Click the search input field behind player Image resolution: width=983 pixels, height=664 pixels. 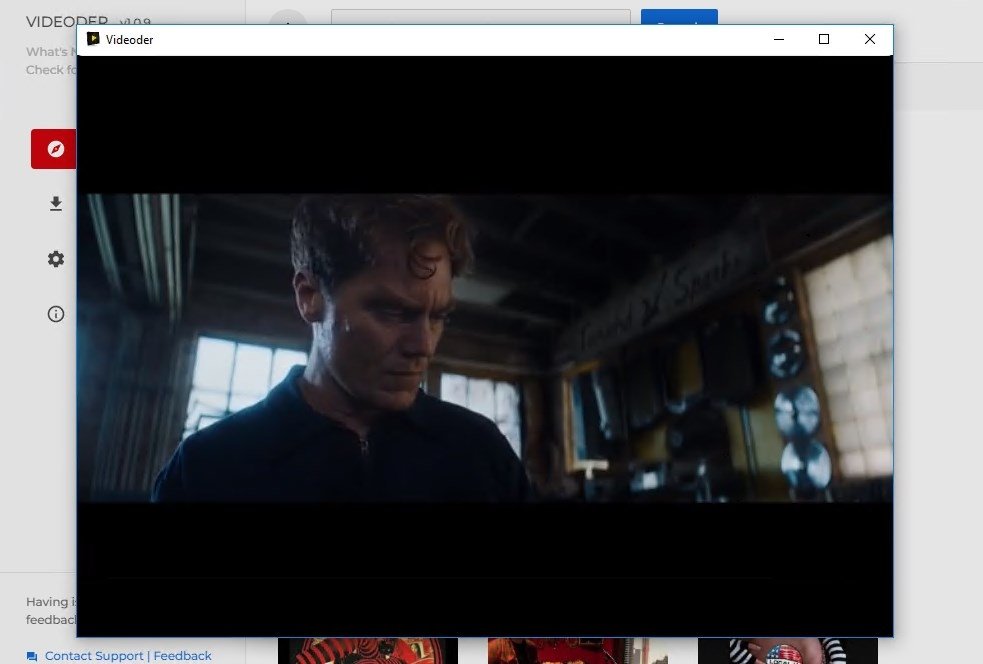point(480,17)
